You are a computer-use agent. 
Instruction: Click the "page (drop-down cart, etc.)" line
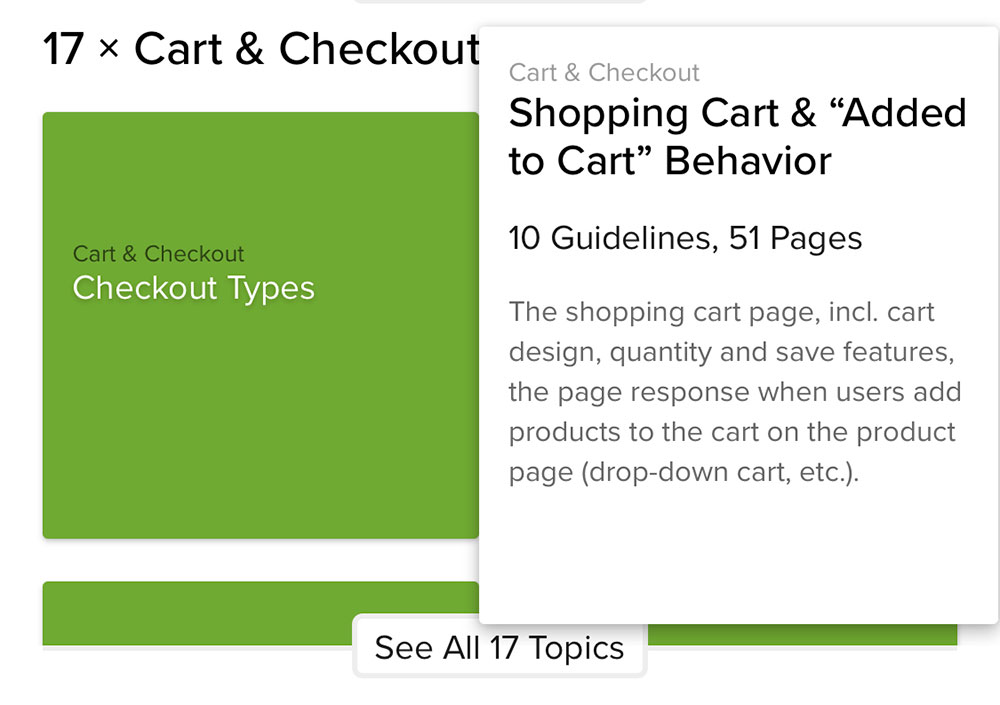tap(684, 472)
